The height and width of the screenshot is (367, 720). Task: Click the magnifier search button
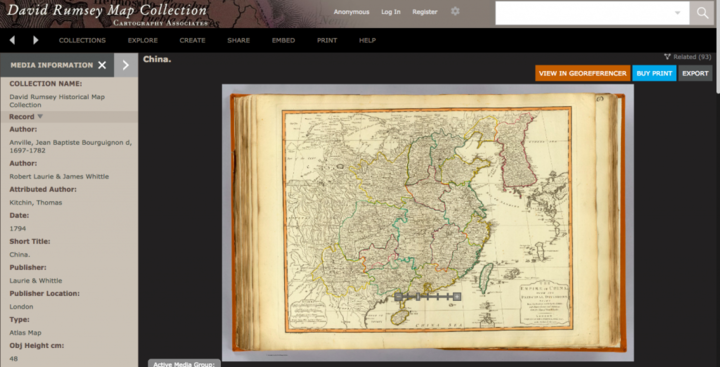(702, 13)
